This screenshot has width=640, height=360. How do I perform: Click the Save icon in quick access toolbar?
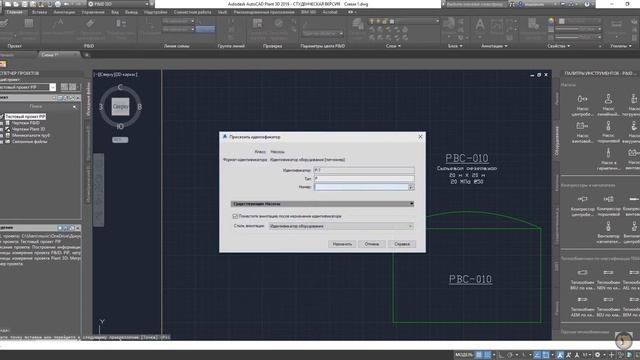[x=24, y=4]
